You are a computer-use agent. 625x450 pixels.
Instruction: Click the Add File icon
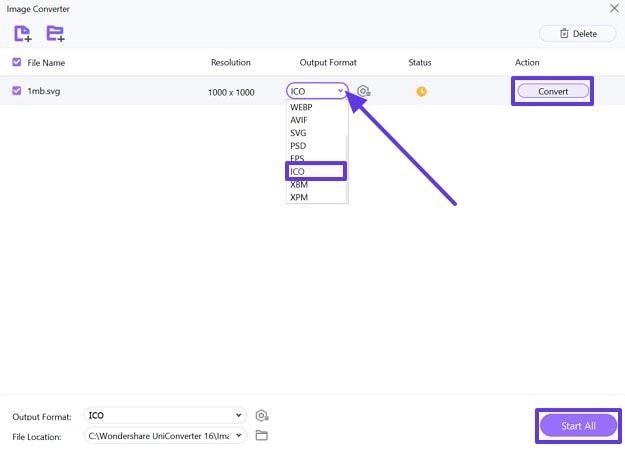23,33
